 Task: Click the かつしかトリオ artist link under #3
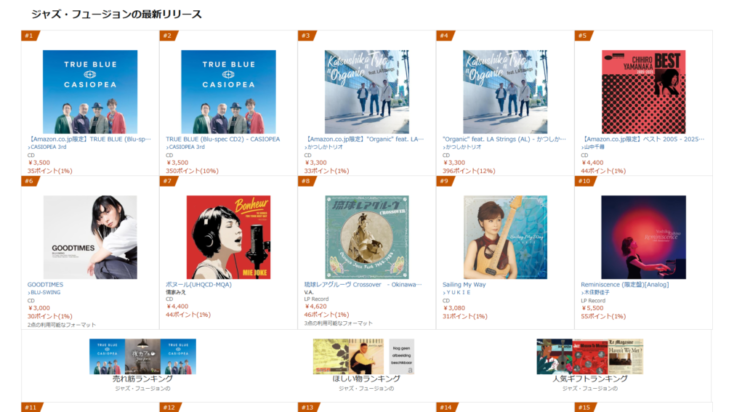pos(325,147)
